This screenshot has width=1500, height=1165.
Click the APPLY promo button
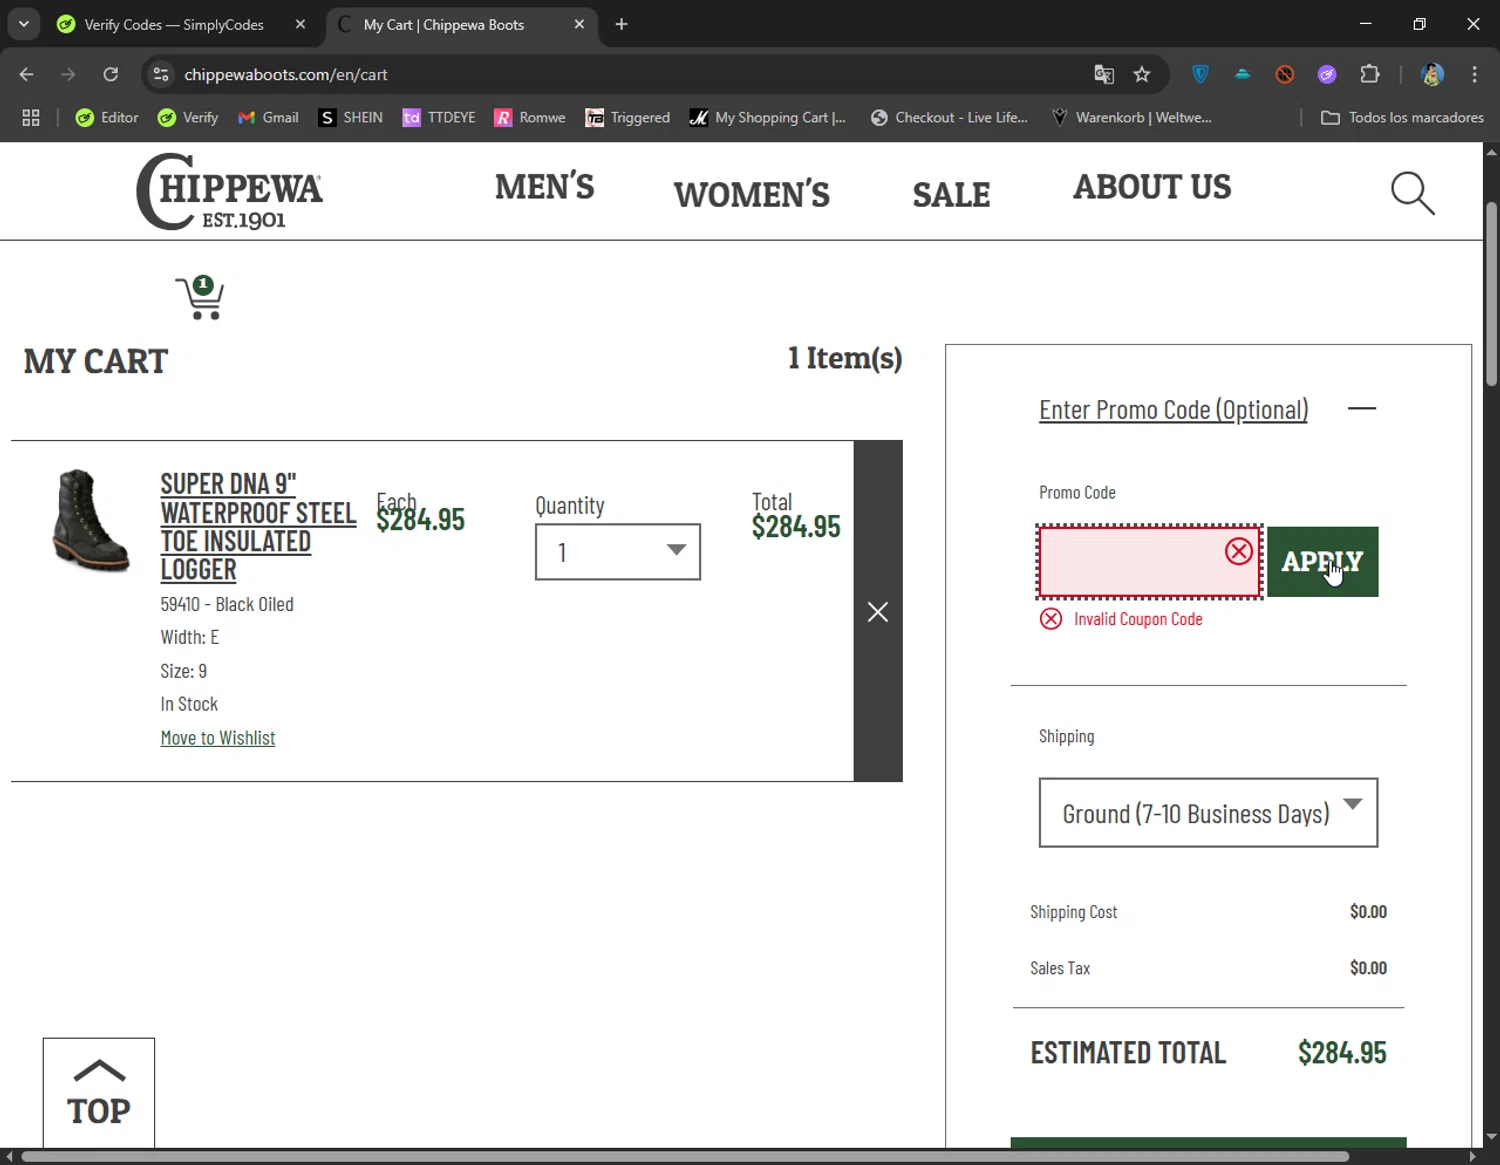(1323, 561)
